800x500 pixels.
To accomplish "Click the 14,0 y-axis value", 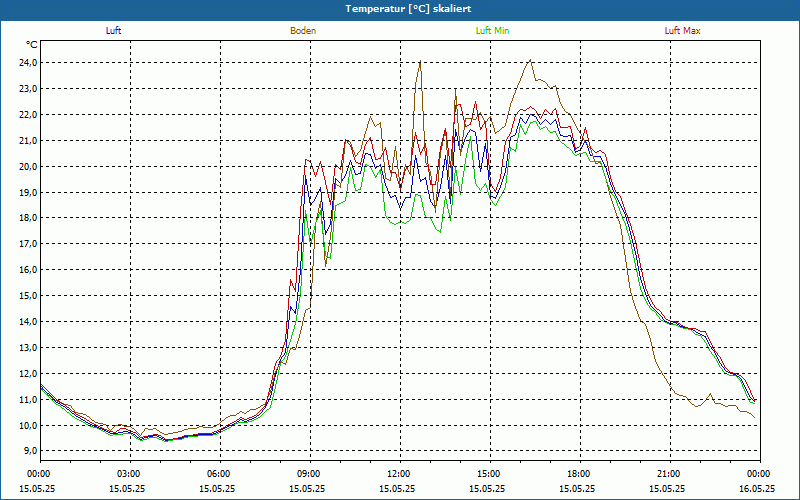I will coord(28,322).
